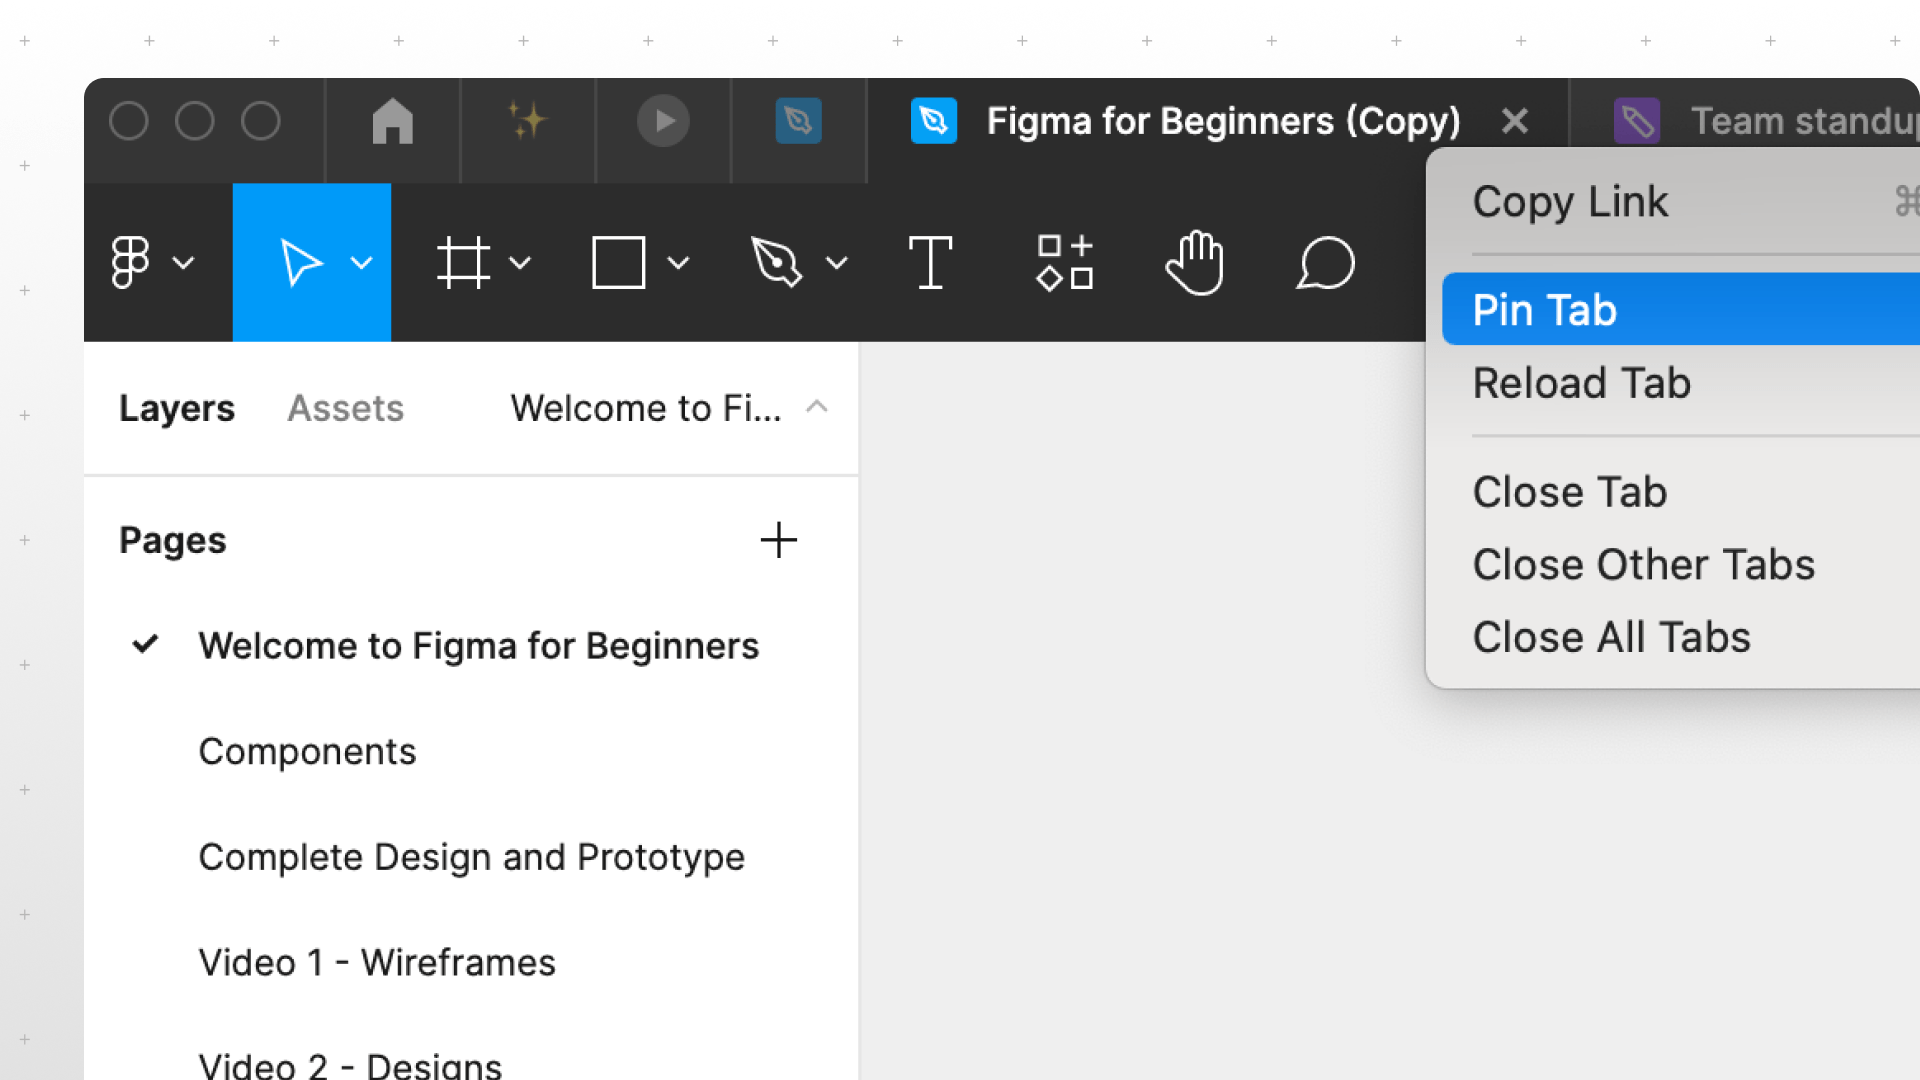Click the red close window circle
Viewport: 1920px width, 1080px height.
click(x=128, y=121)
